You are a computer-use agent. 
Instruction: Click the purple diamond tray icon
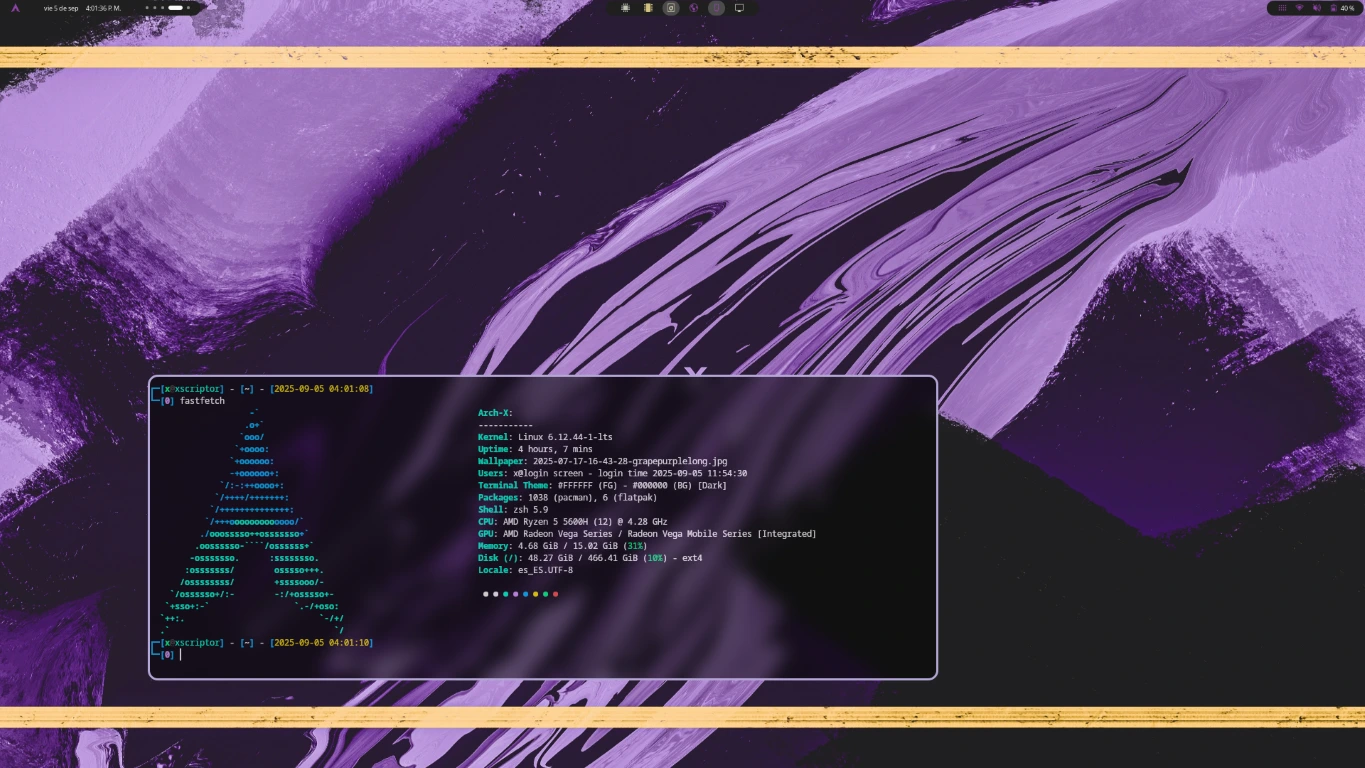(x=1299, y=8)
